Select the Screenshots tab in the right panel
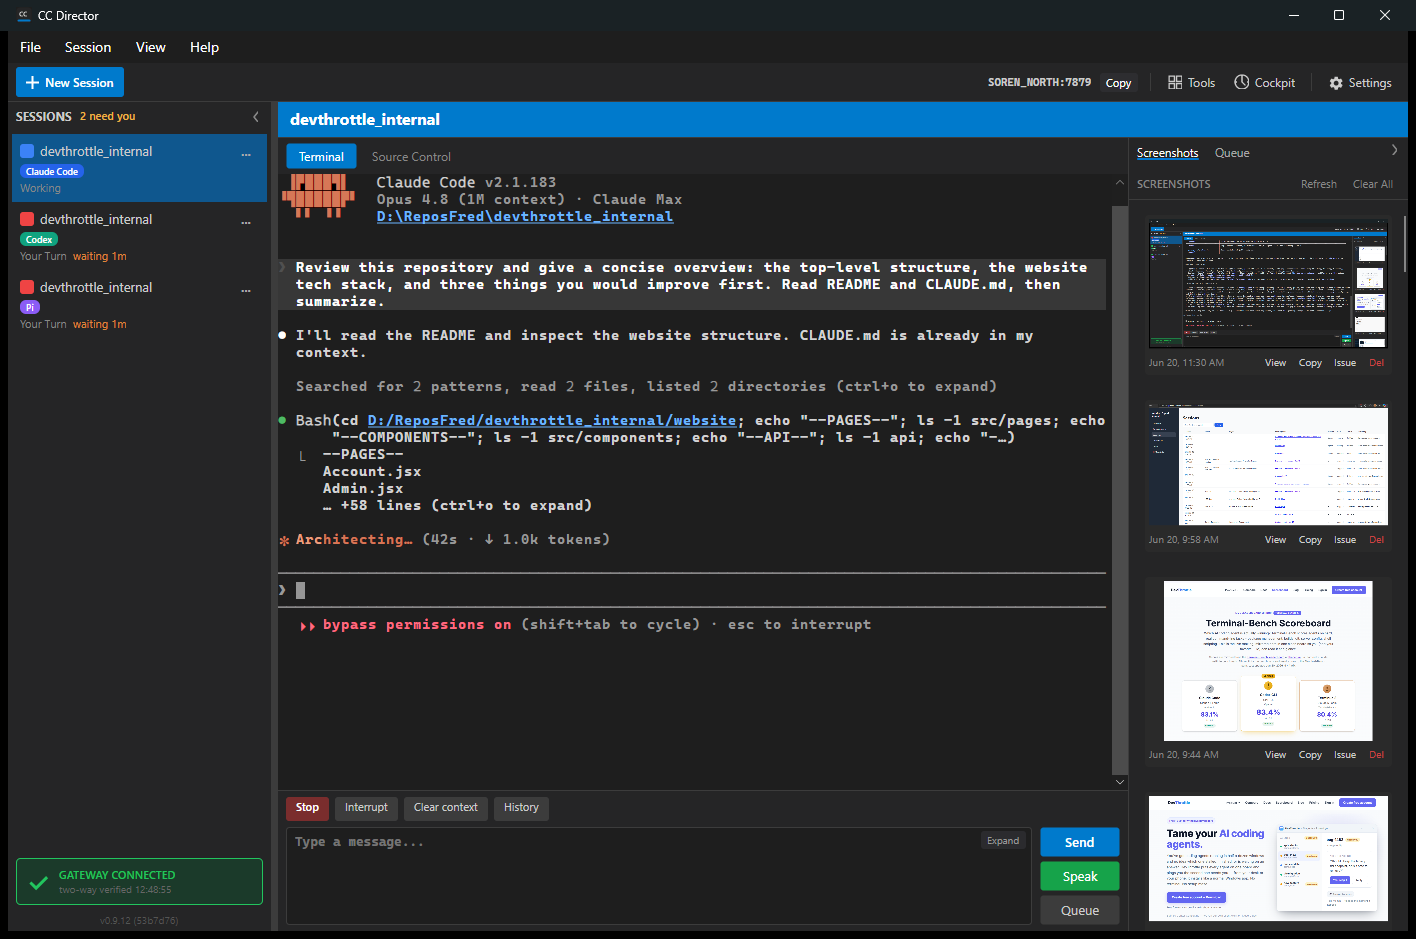The width and height of the screenshot is (1416, 939). tap(1167, 153)
